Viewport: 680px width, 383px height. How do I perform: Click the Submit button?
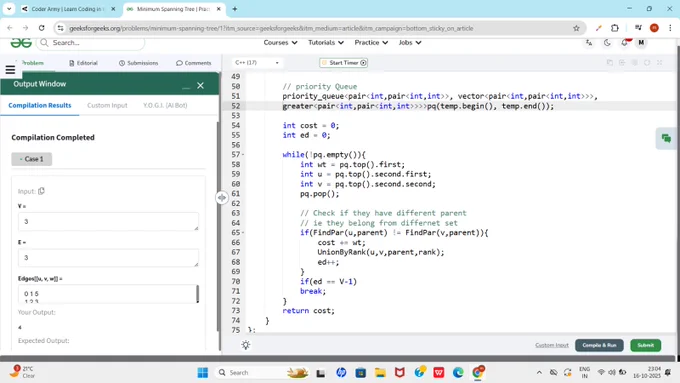point(645,345)
